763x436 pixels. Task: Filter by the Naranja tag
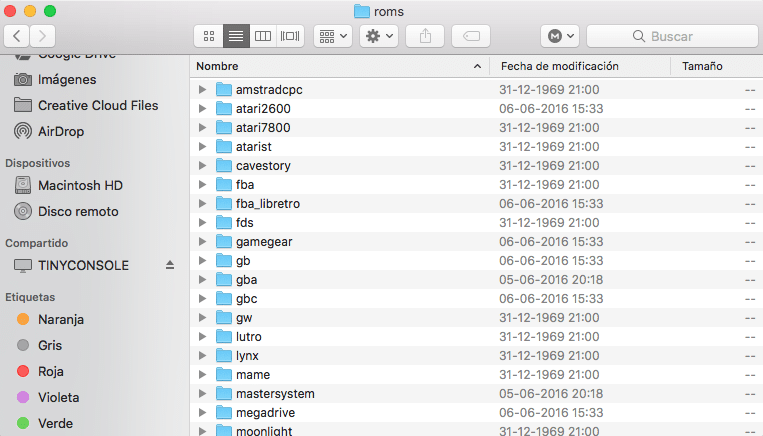tap(51, 319)
